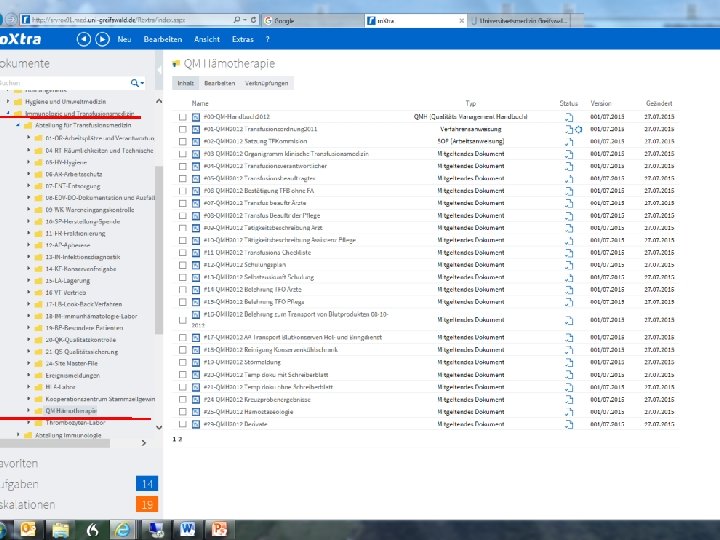Viewport: 720px width, 540px height.
Task: Open Word from the taskbar
Action: click(187, 529)
